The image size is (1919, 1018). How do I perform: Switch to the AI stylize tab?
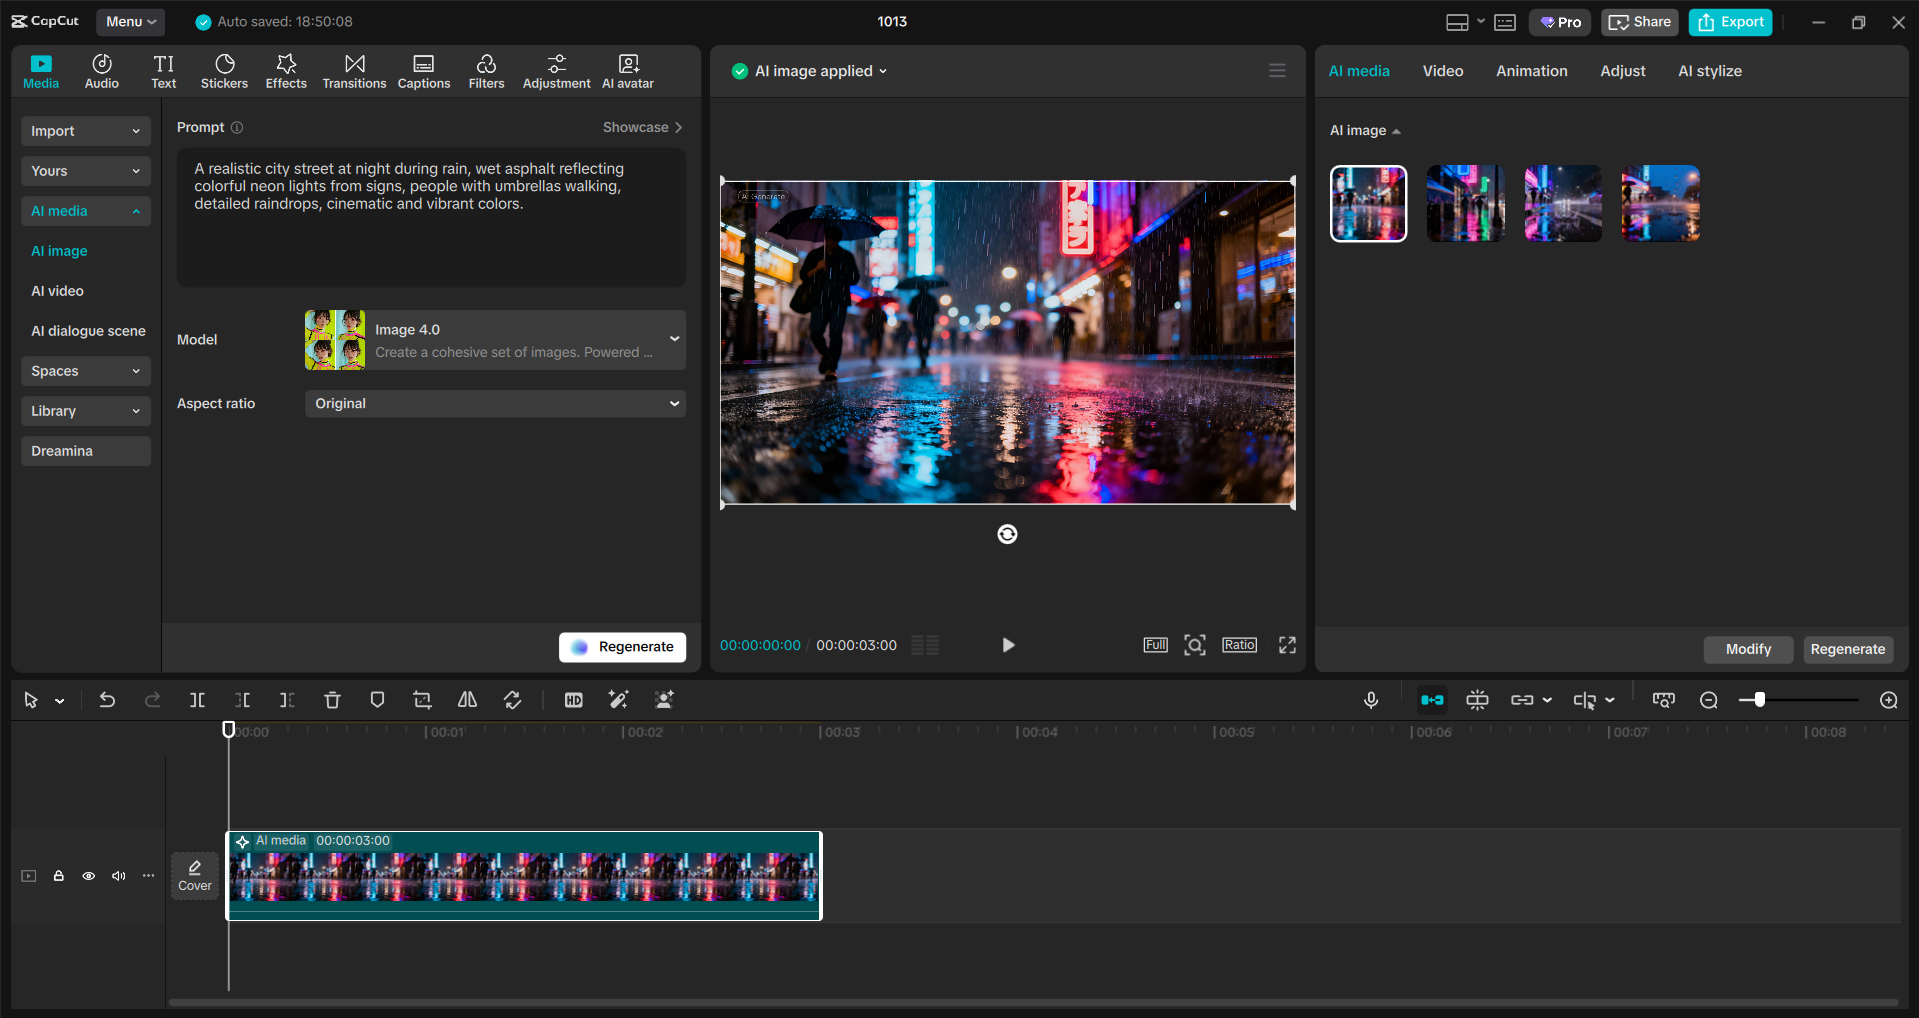coord(1709,70)
